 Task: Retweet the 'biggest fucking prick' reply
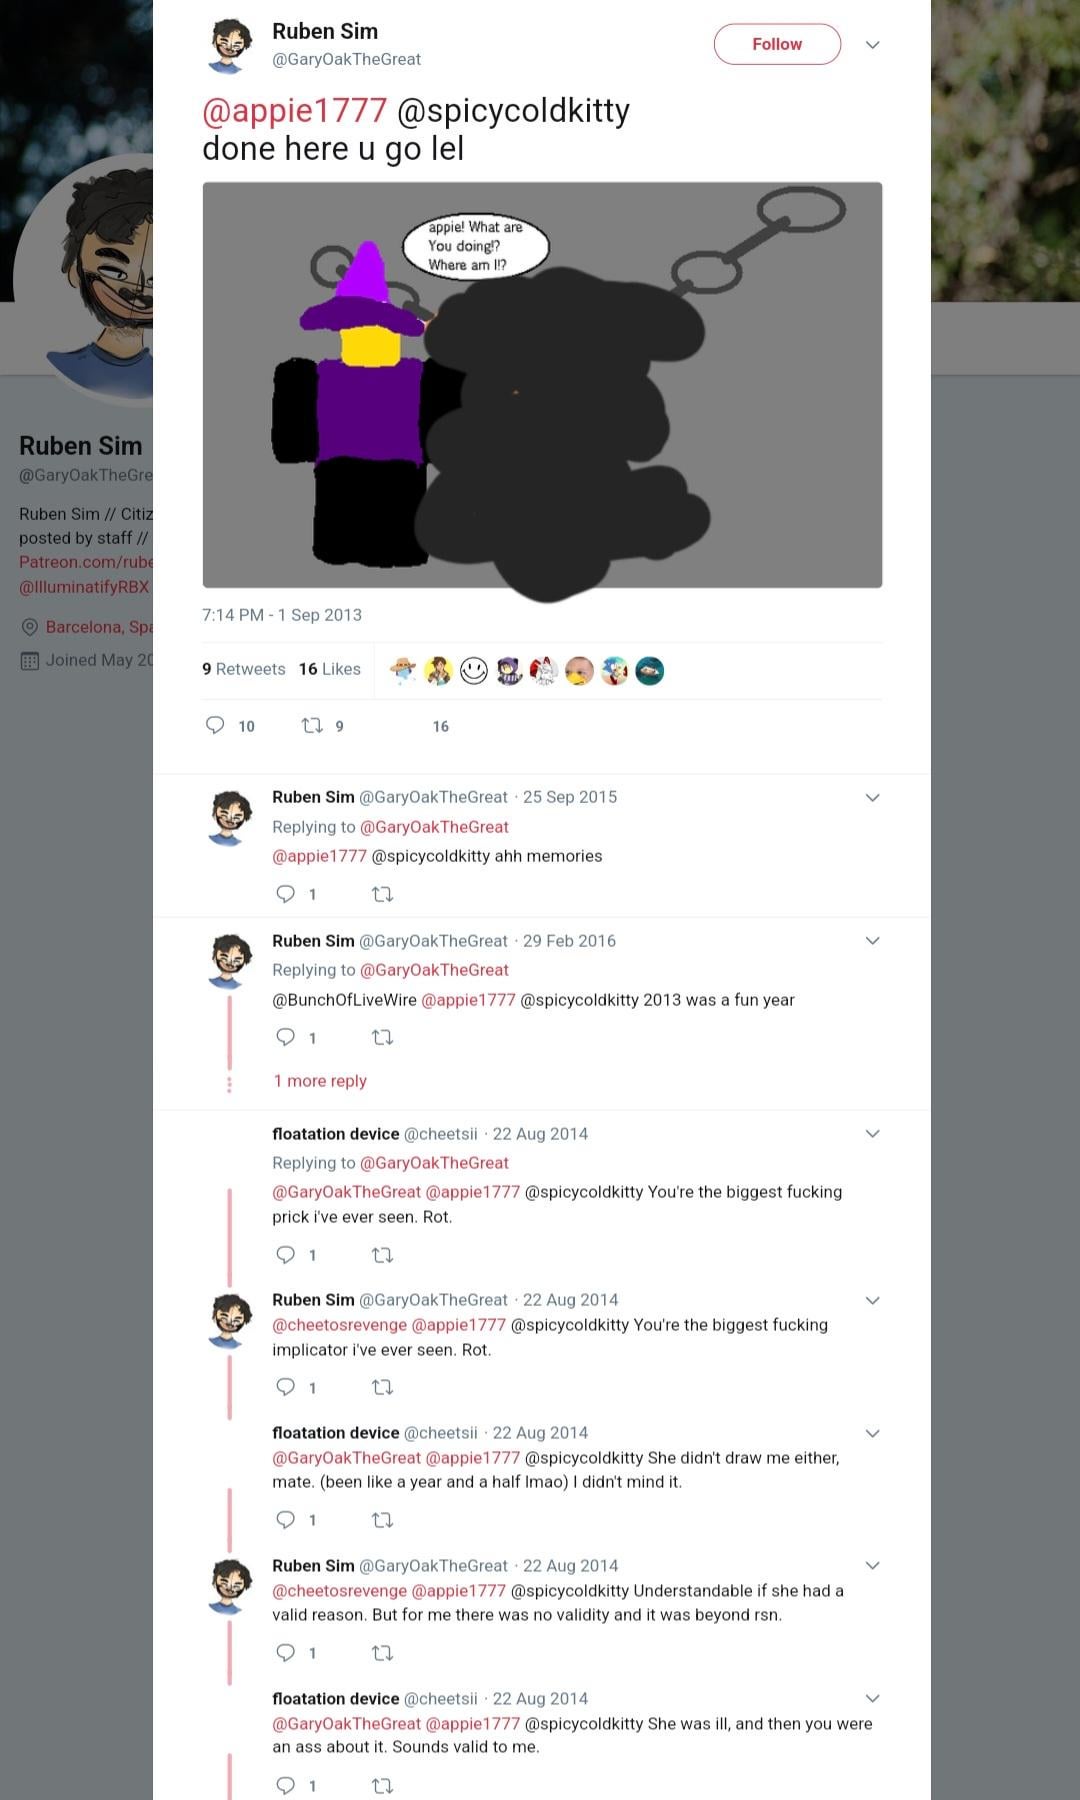tap(382, 1254)
